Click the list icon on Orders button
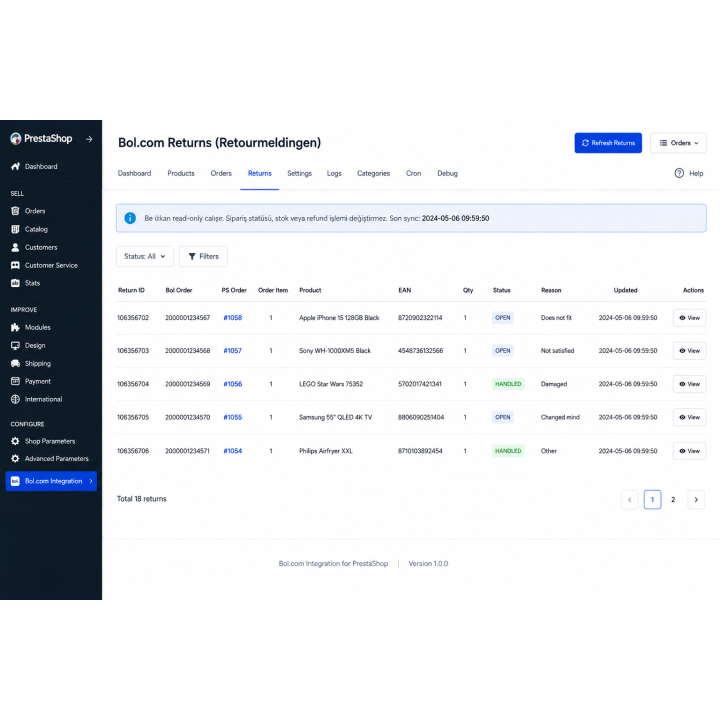The height and width of the screenshot is (720, 720). [663, 143]
